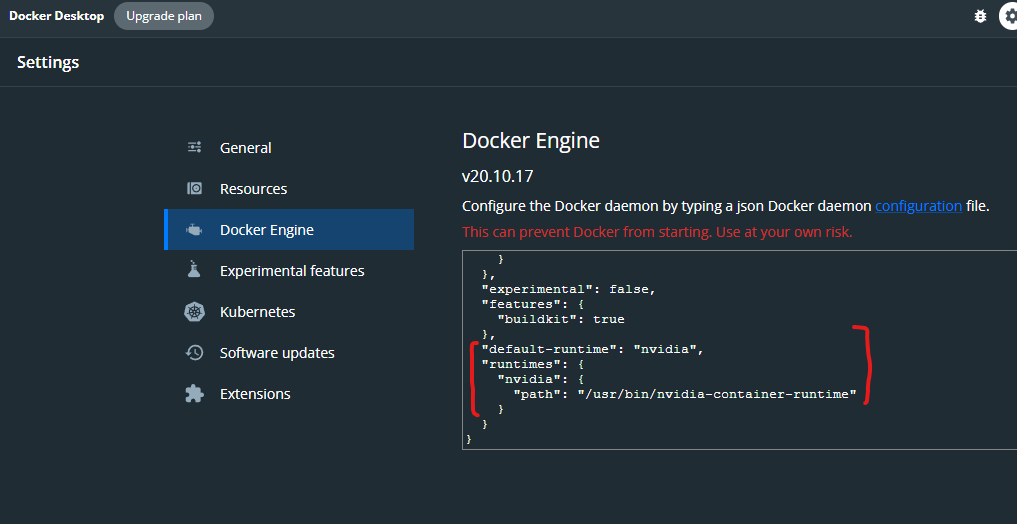This screenshot has height=524, width=1017.
Task: Click the General sliders icon
Action: [x=195, y=148]
